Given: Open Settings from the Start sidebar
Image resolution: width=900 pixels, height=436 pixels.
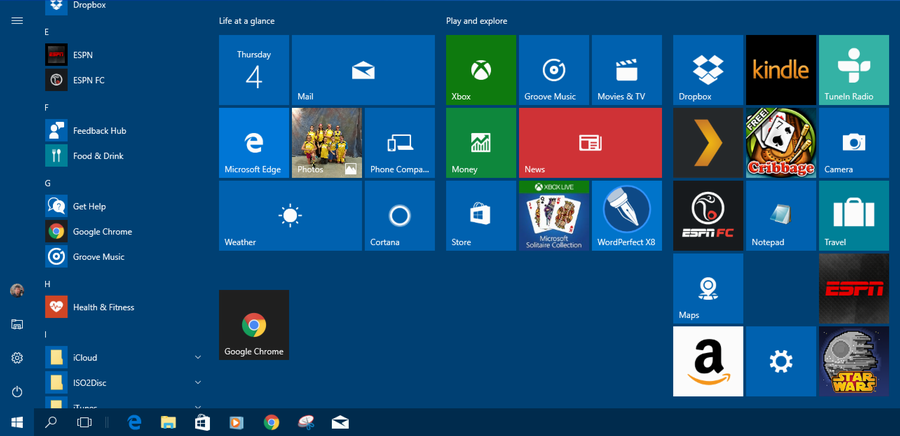Looking at the screenshot, I should click(x=17, y=358).
